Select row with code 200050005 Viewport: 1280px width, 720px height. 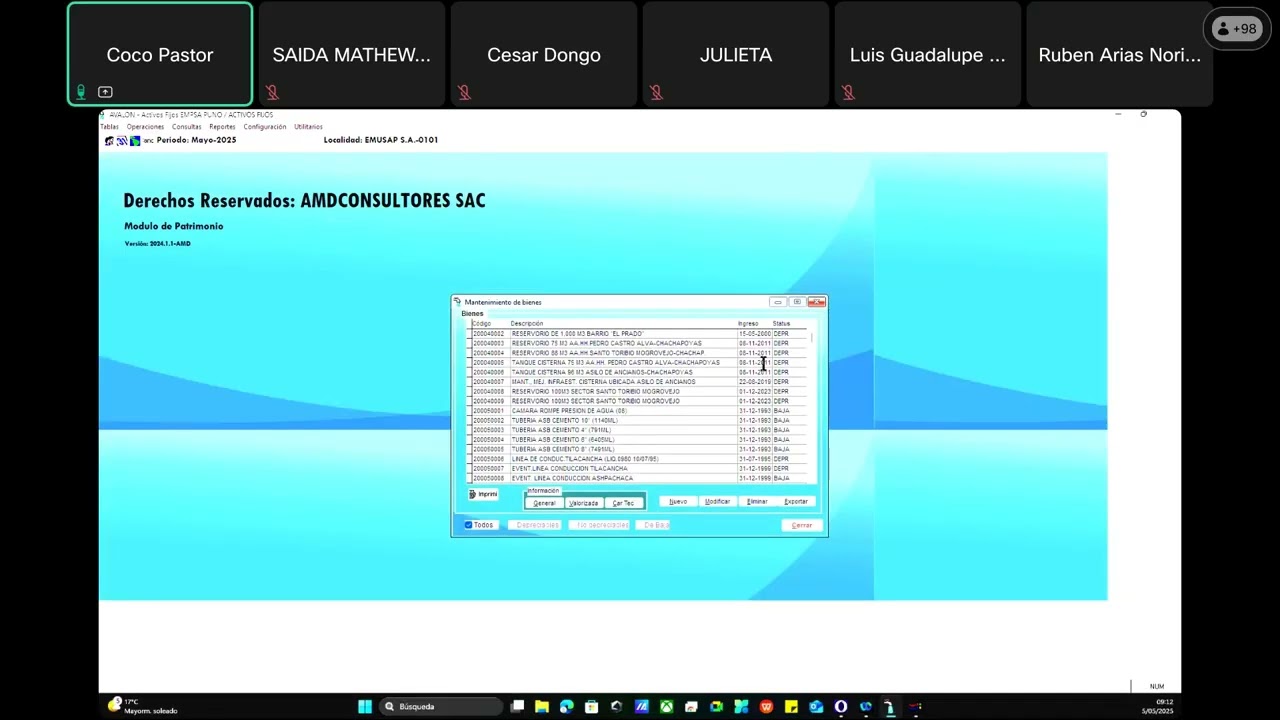pyautogui.click(x=638, y=449)
